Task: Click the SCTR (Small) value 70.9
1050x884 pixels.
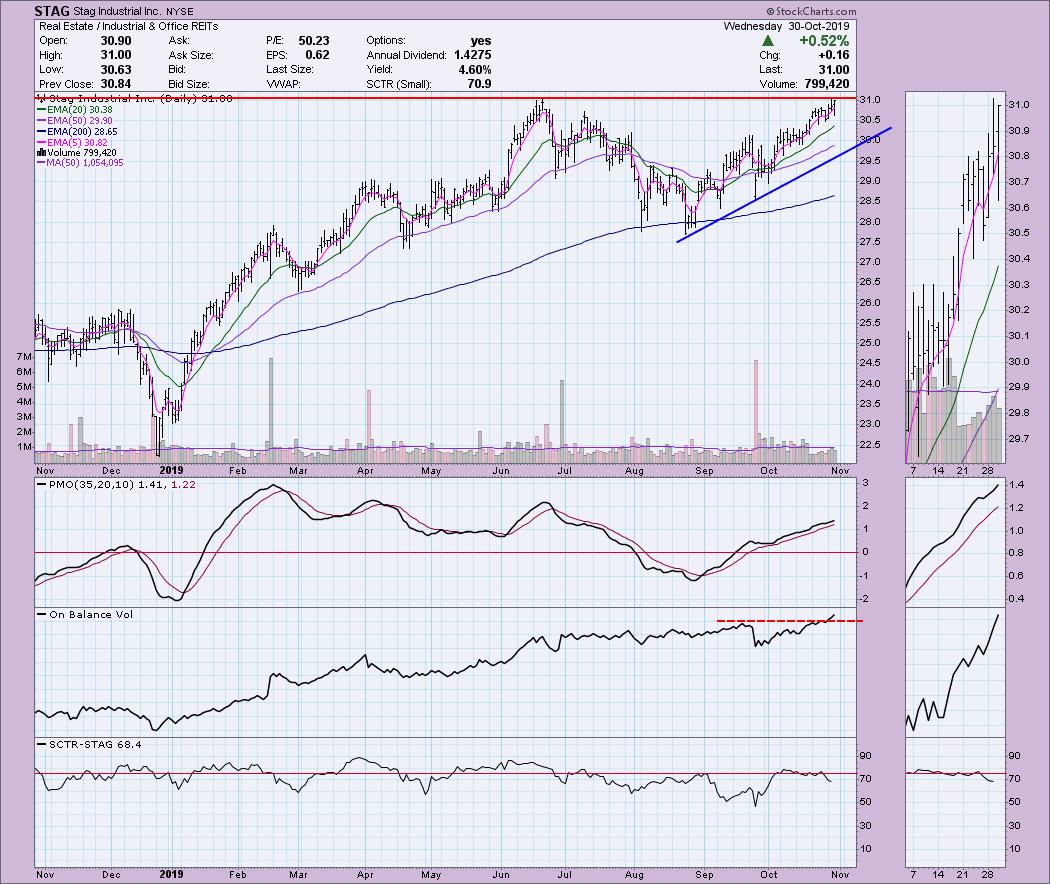Action: tap(479, 84)
